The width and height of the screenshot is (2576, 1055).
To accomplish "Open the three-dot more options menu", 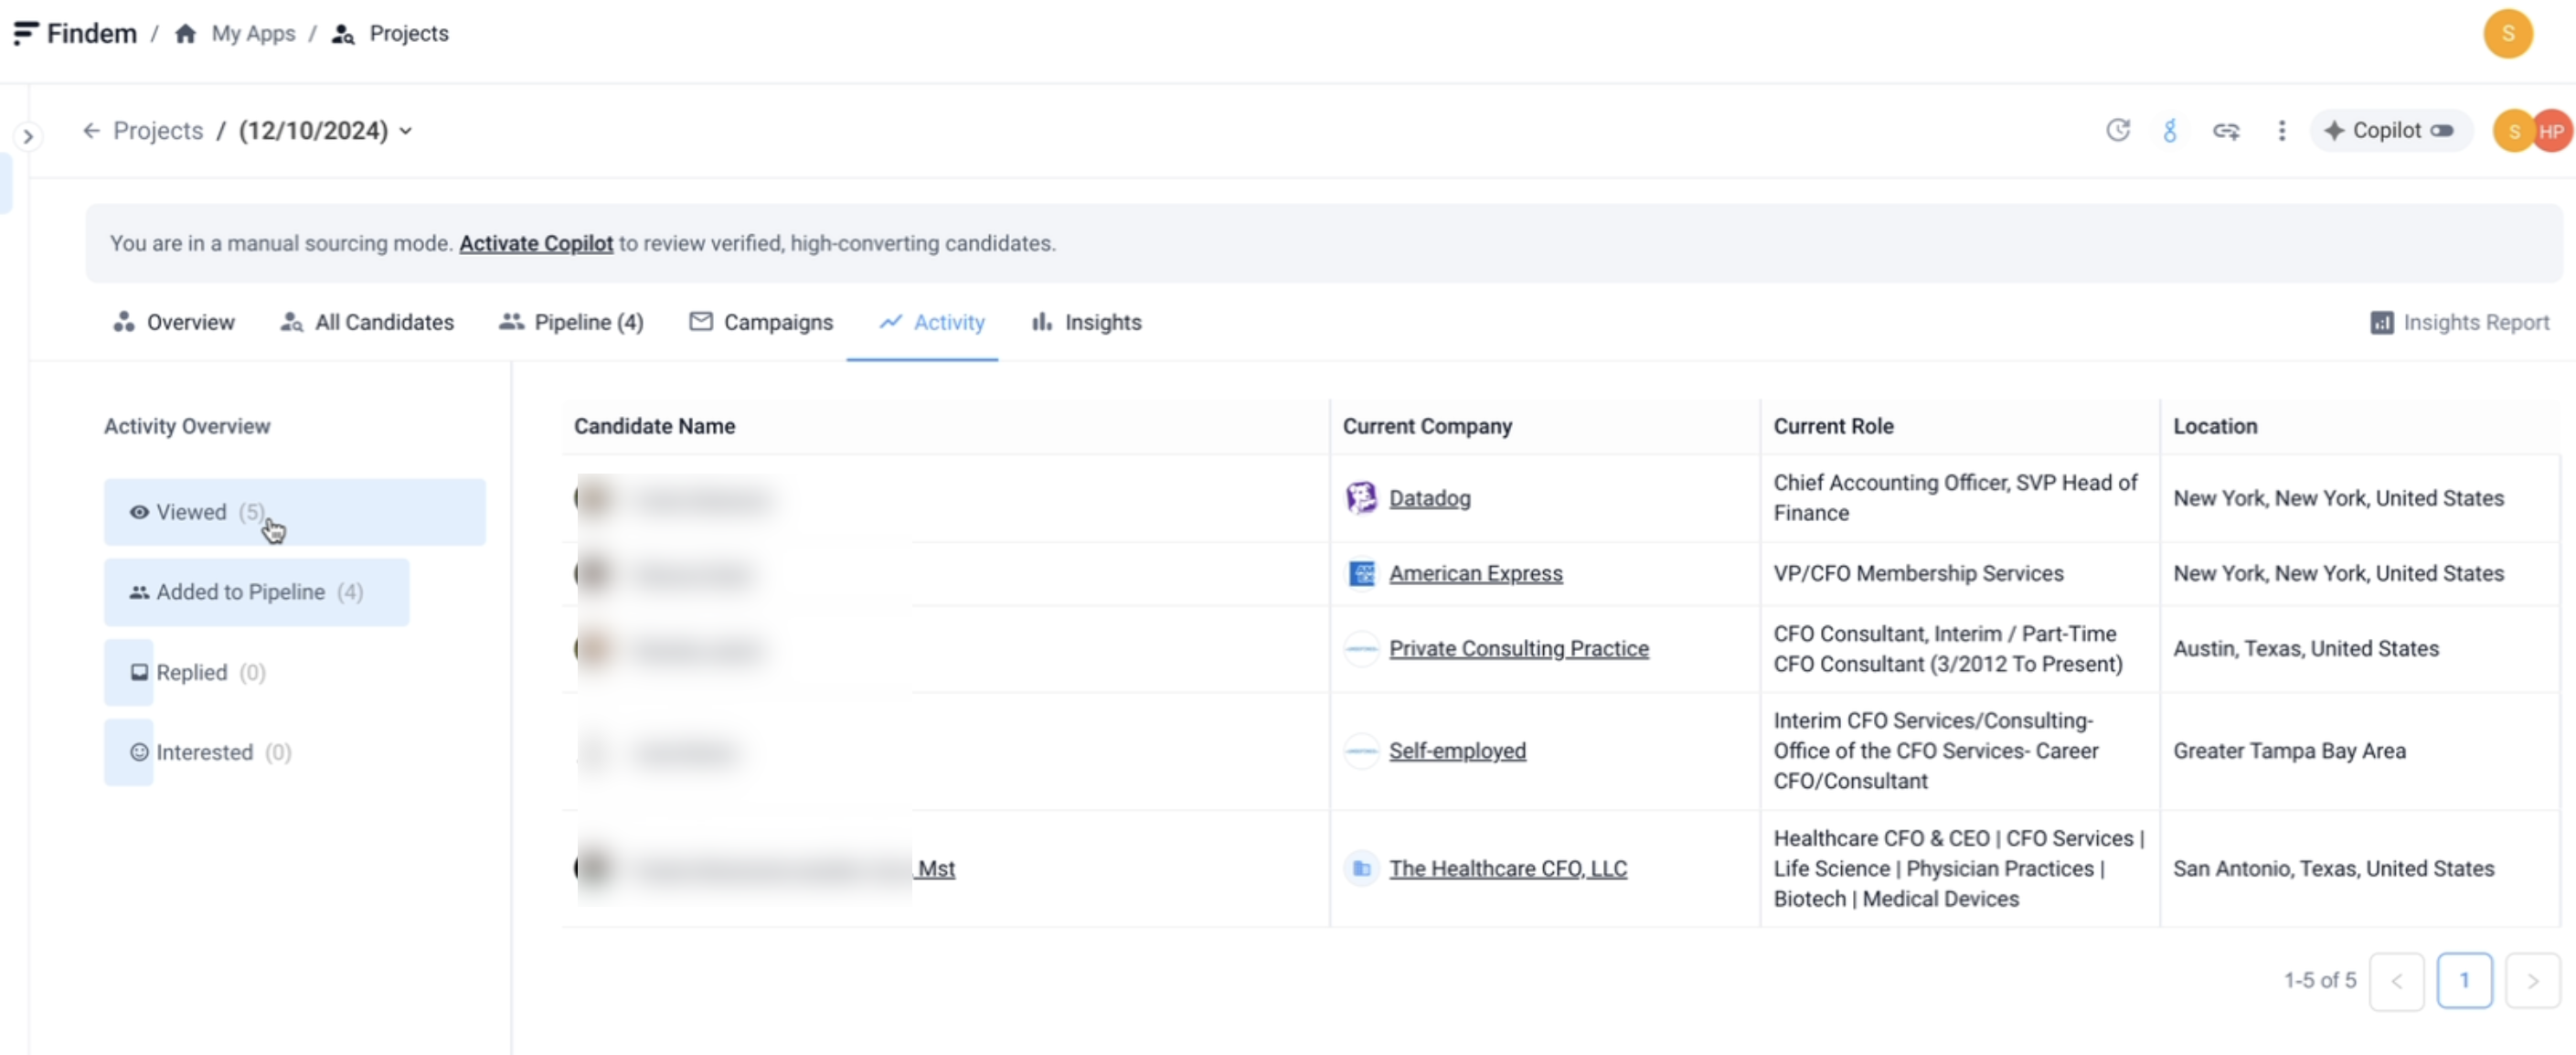I will (x=2281, y=131).
